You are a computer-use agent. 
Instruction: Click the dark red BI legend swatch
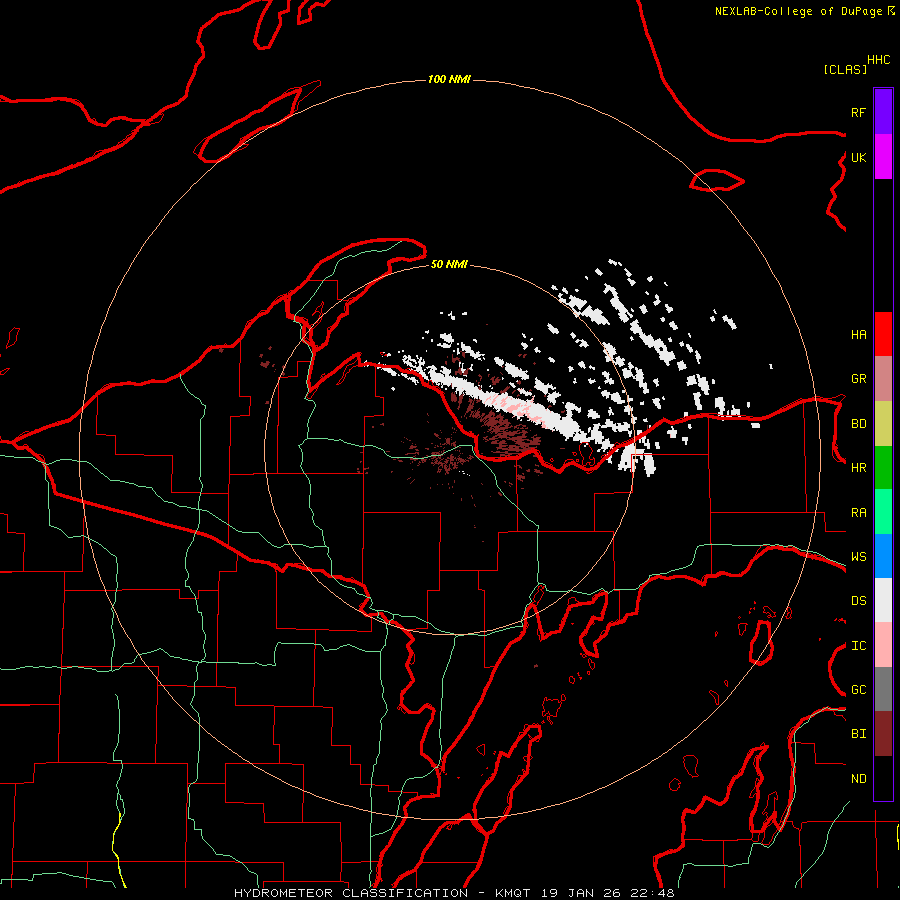pyautogui.click(x=883, y=734)
